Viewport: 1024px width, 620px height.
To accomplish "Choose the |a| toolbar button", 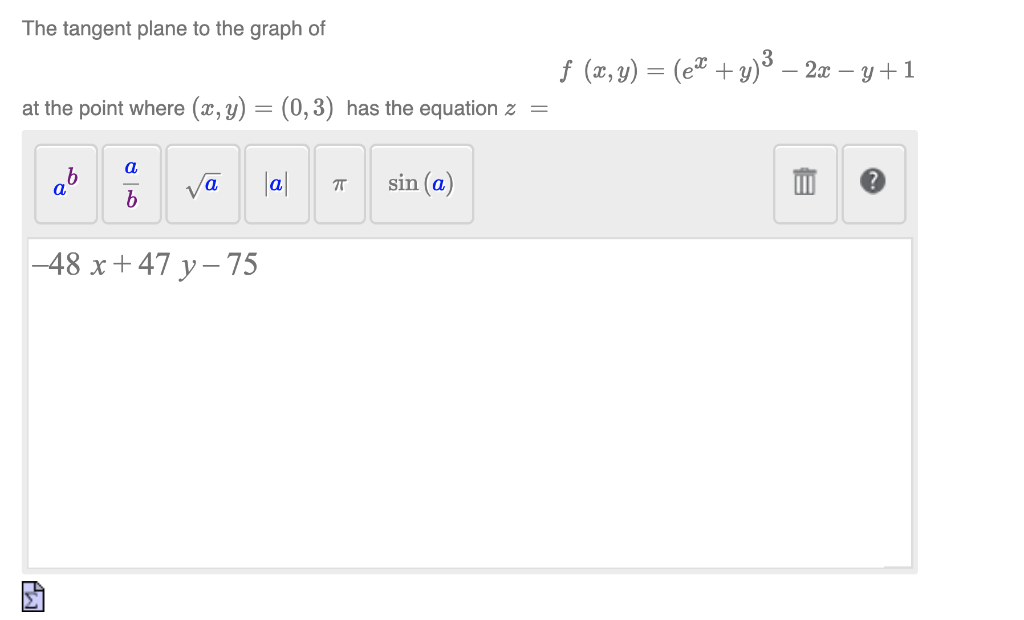I will pos(276,184).
